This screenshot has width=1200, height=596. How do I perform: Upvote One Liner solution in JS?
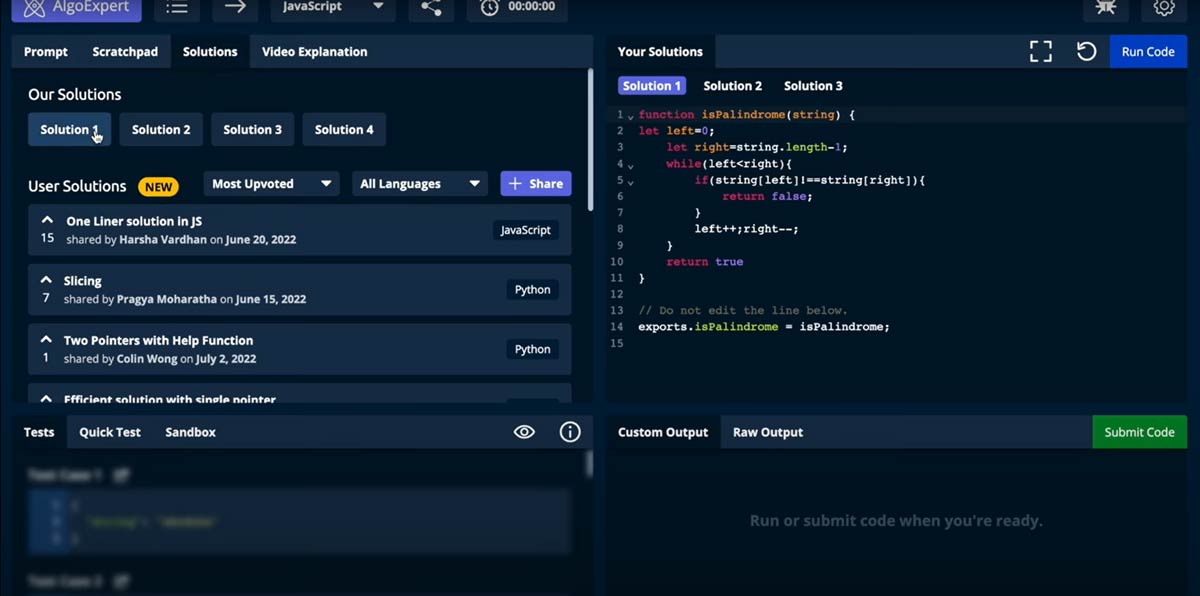[47, 220]
